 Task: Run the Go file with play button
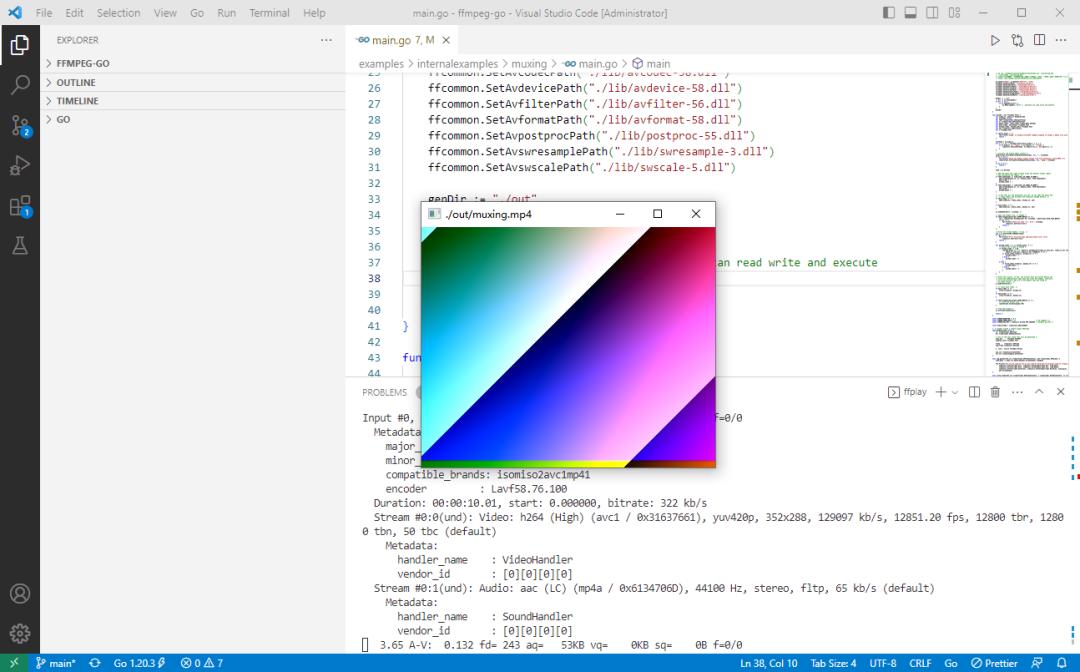tap(994, 40)
